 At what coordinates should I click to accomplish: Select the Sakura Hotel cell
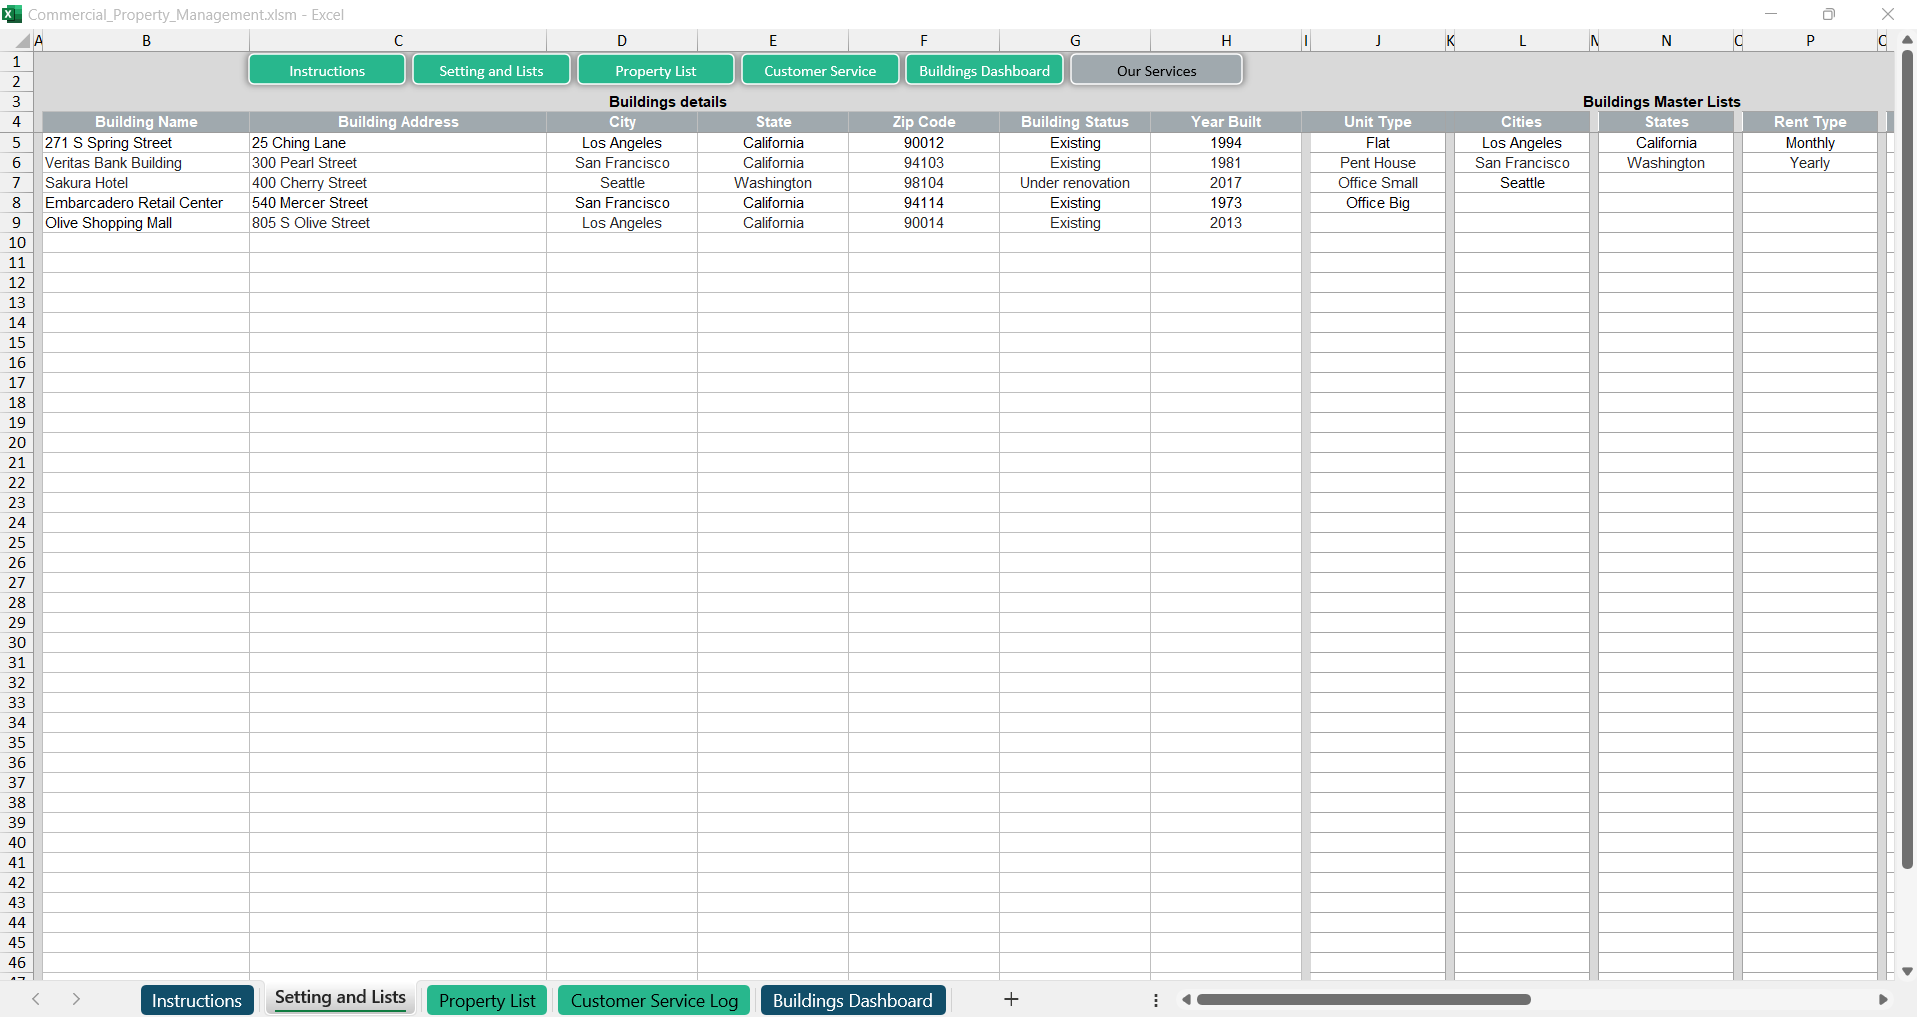pyautogui.click(x=145, y=183)
